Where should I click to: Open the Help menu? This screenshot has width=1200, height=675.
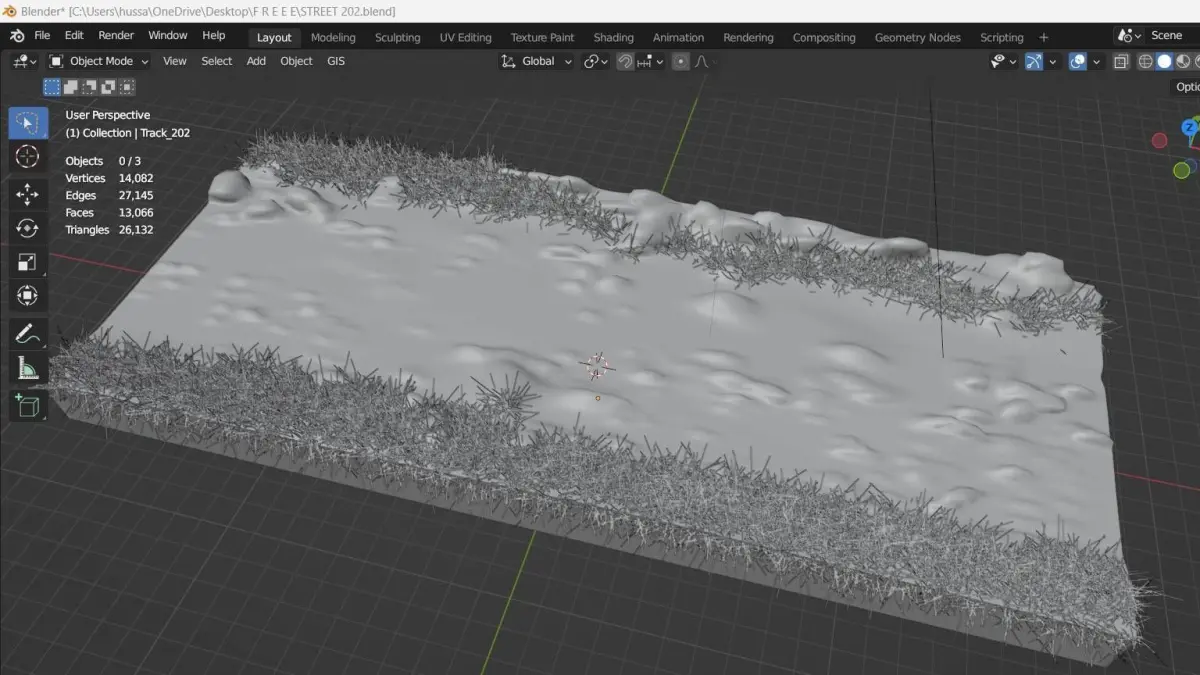click(x=214, y=36)
